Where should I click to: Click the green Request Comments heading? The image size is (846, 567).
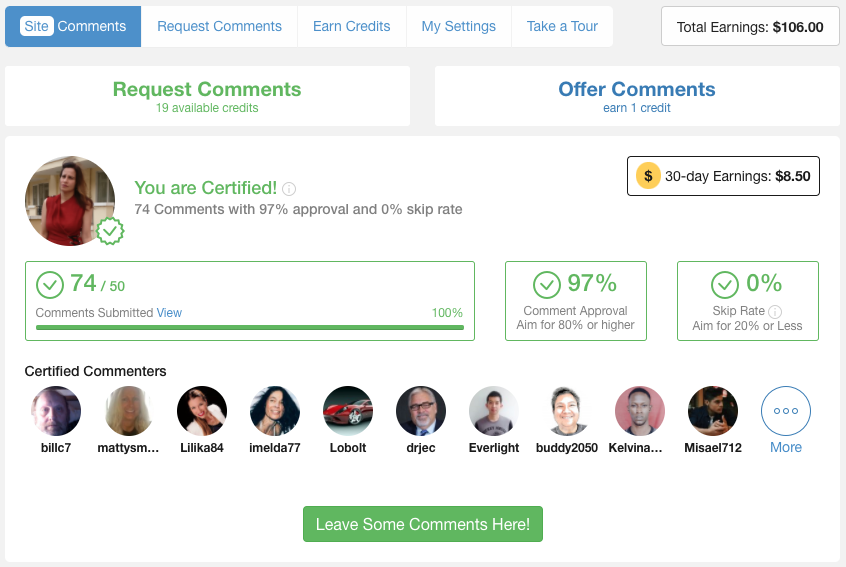(207, 90)
